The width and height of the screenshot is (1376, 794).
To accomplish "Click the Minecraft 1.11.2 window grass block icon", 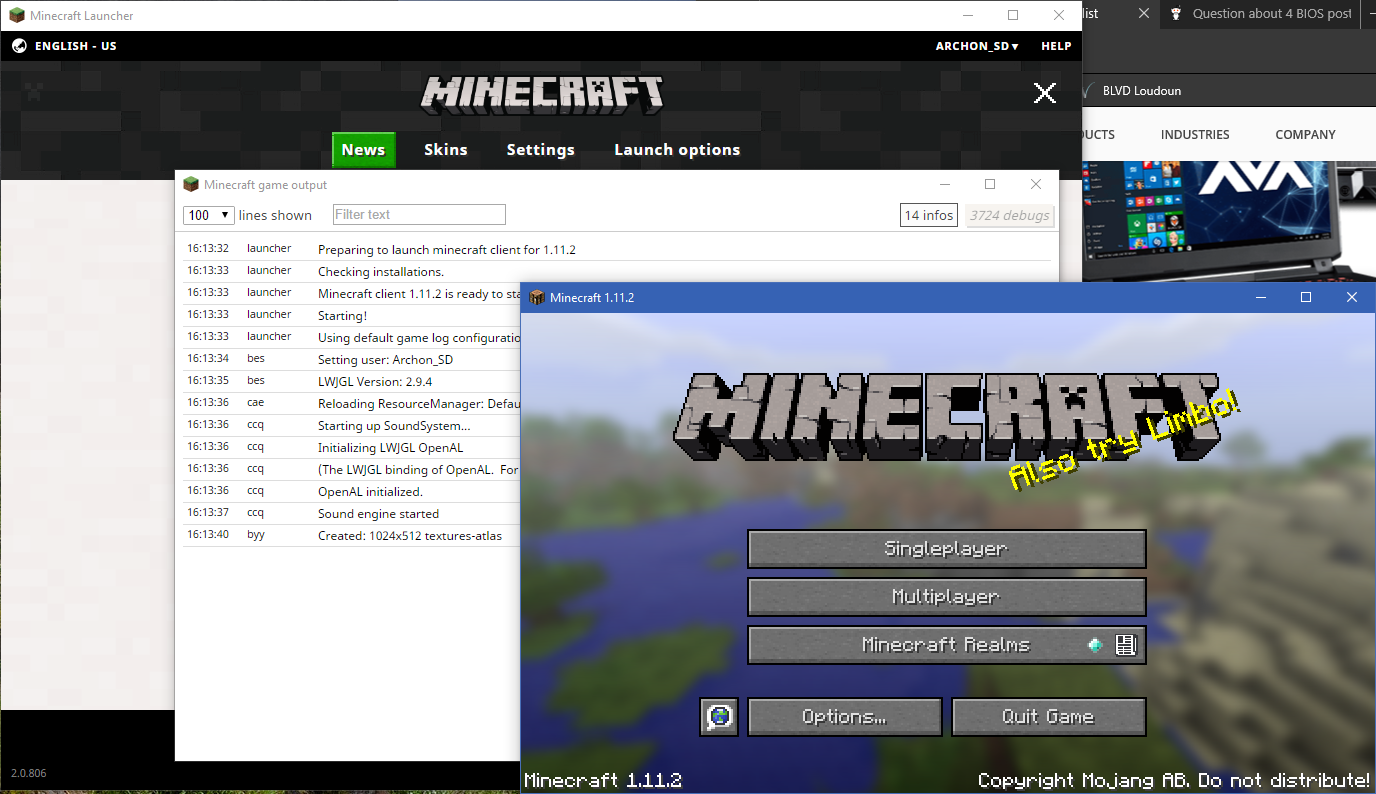I will (x=537, y=297).
